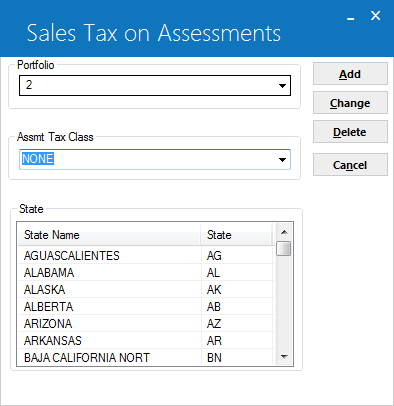Sort by the State abbreviation column header
Image resolution: width=394 pixels, height=406 pixels.
point(236,235)
